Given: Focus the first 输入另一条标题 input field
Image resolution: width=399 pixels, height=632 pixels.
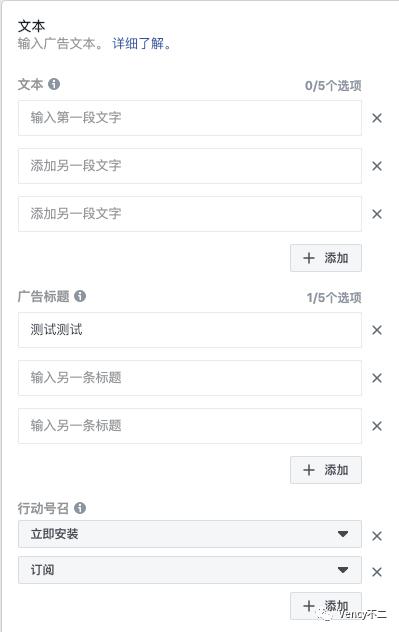Looking at the screenshot, I should [x=189, y=378].
